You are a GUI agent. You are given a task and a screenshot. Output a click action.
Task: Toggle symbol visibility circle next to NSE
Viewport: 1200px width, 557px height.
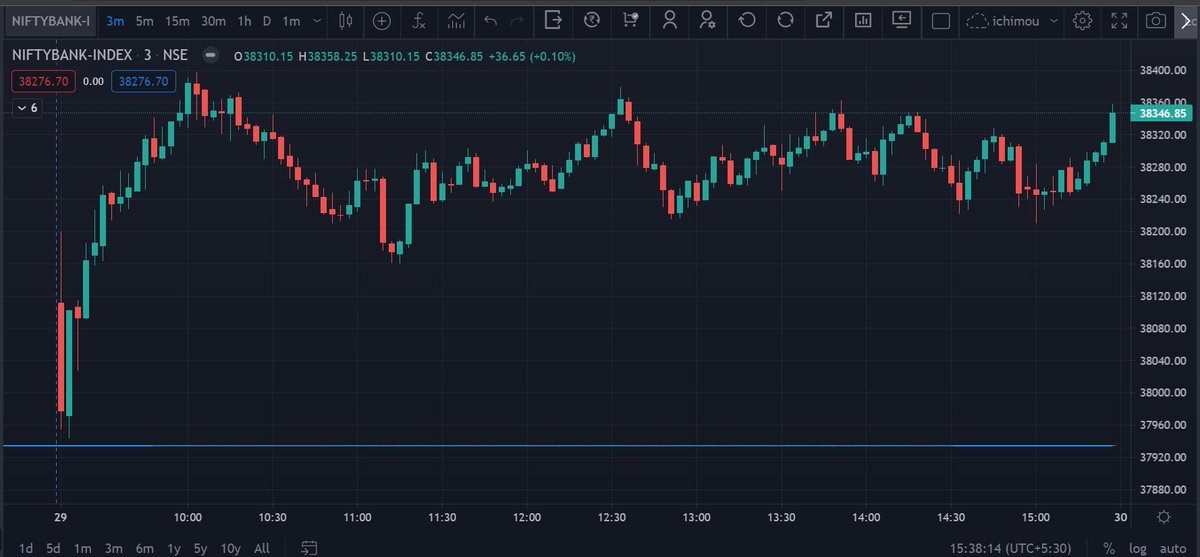(210, 56)
